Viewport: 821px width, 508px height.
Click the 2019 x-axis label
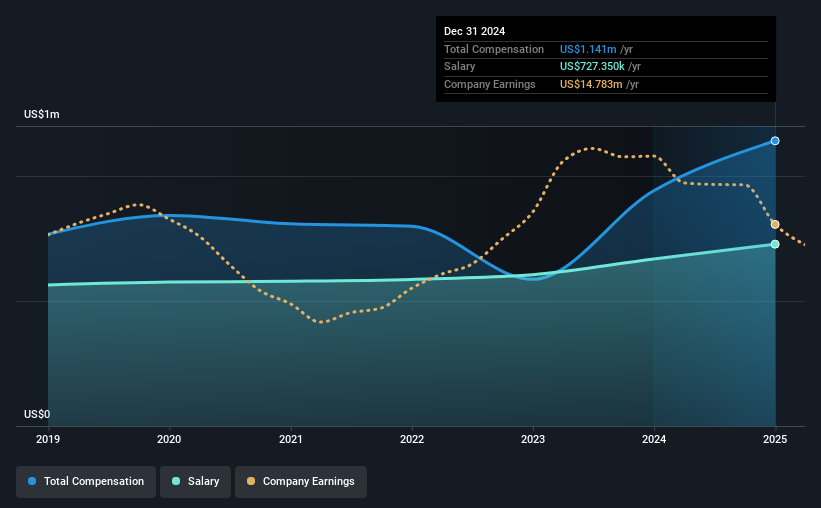click(x=48, y=439)
